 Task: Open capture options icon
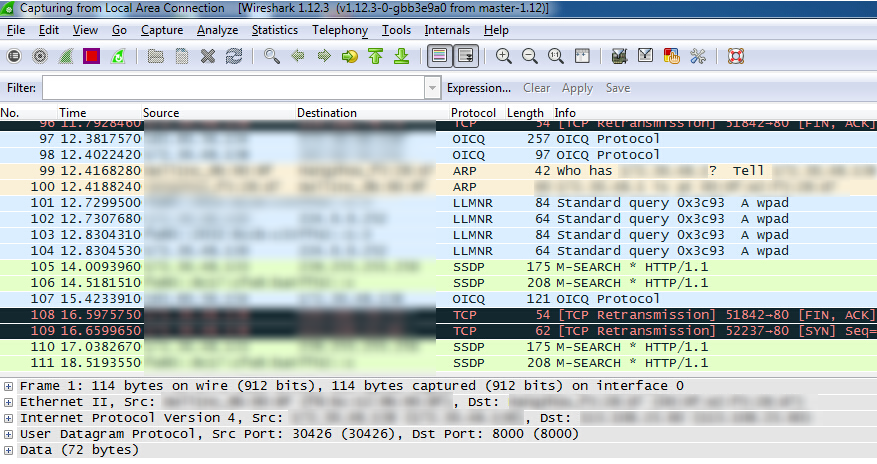[40, 56]
